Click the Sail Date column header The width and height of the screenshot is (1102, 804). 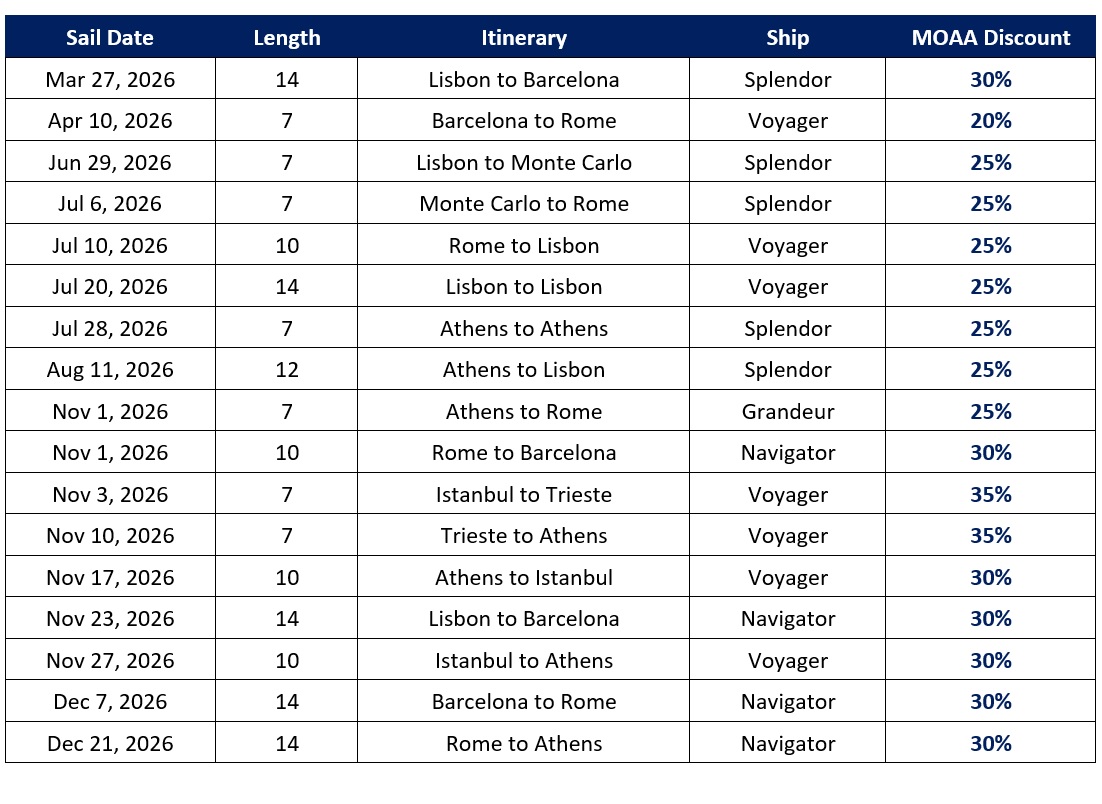coord(110,38)
